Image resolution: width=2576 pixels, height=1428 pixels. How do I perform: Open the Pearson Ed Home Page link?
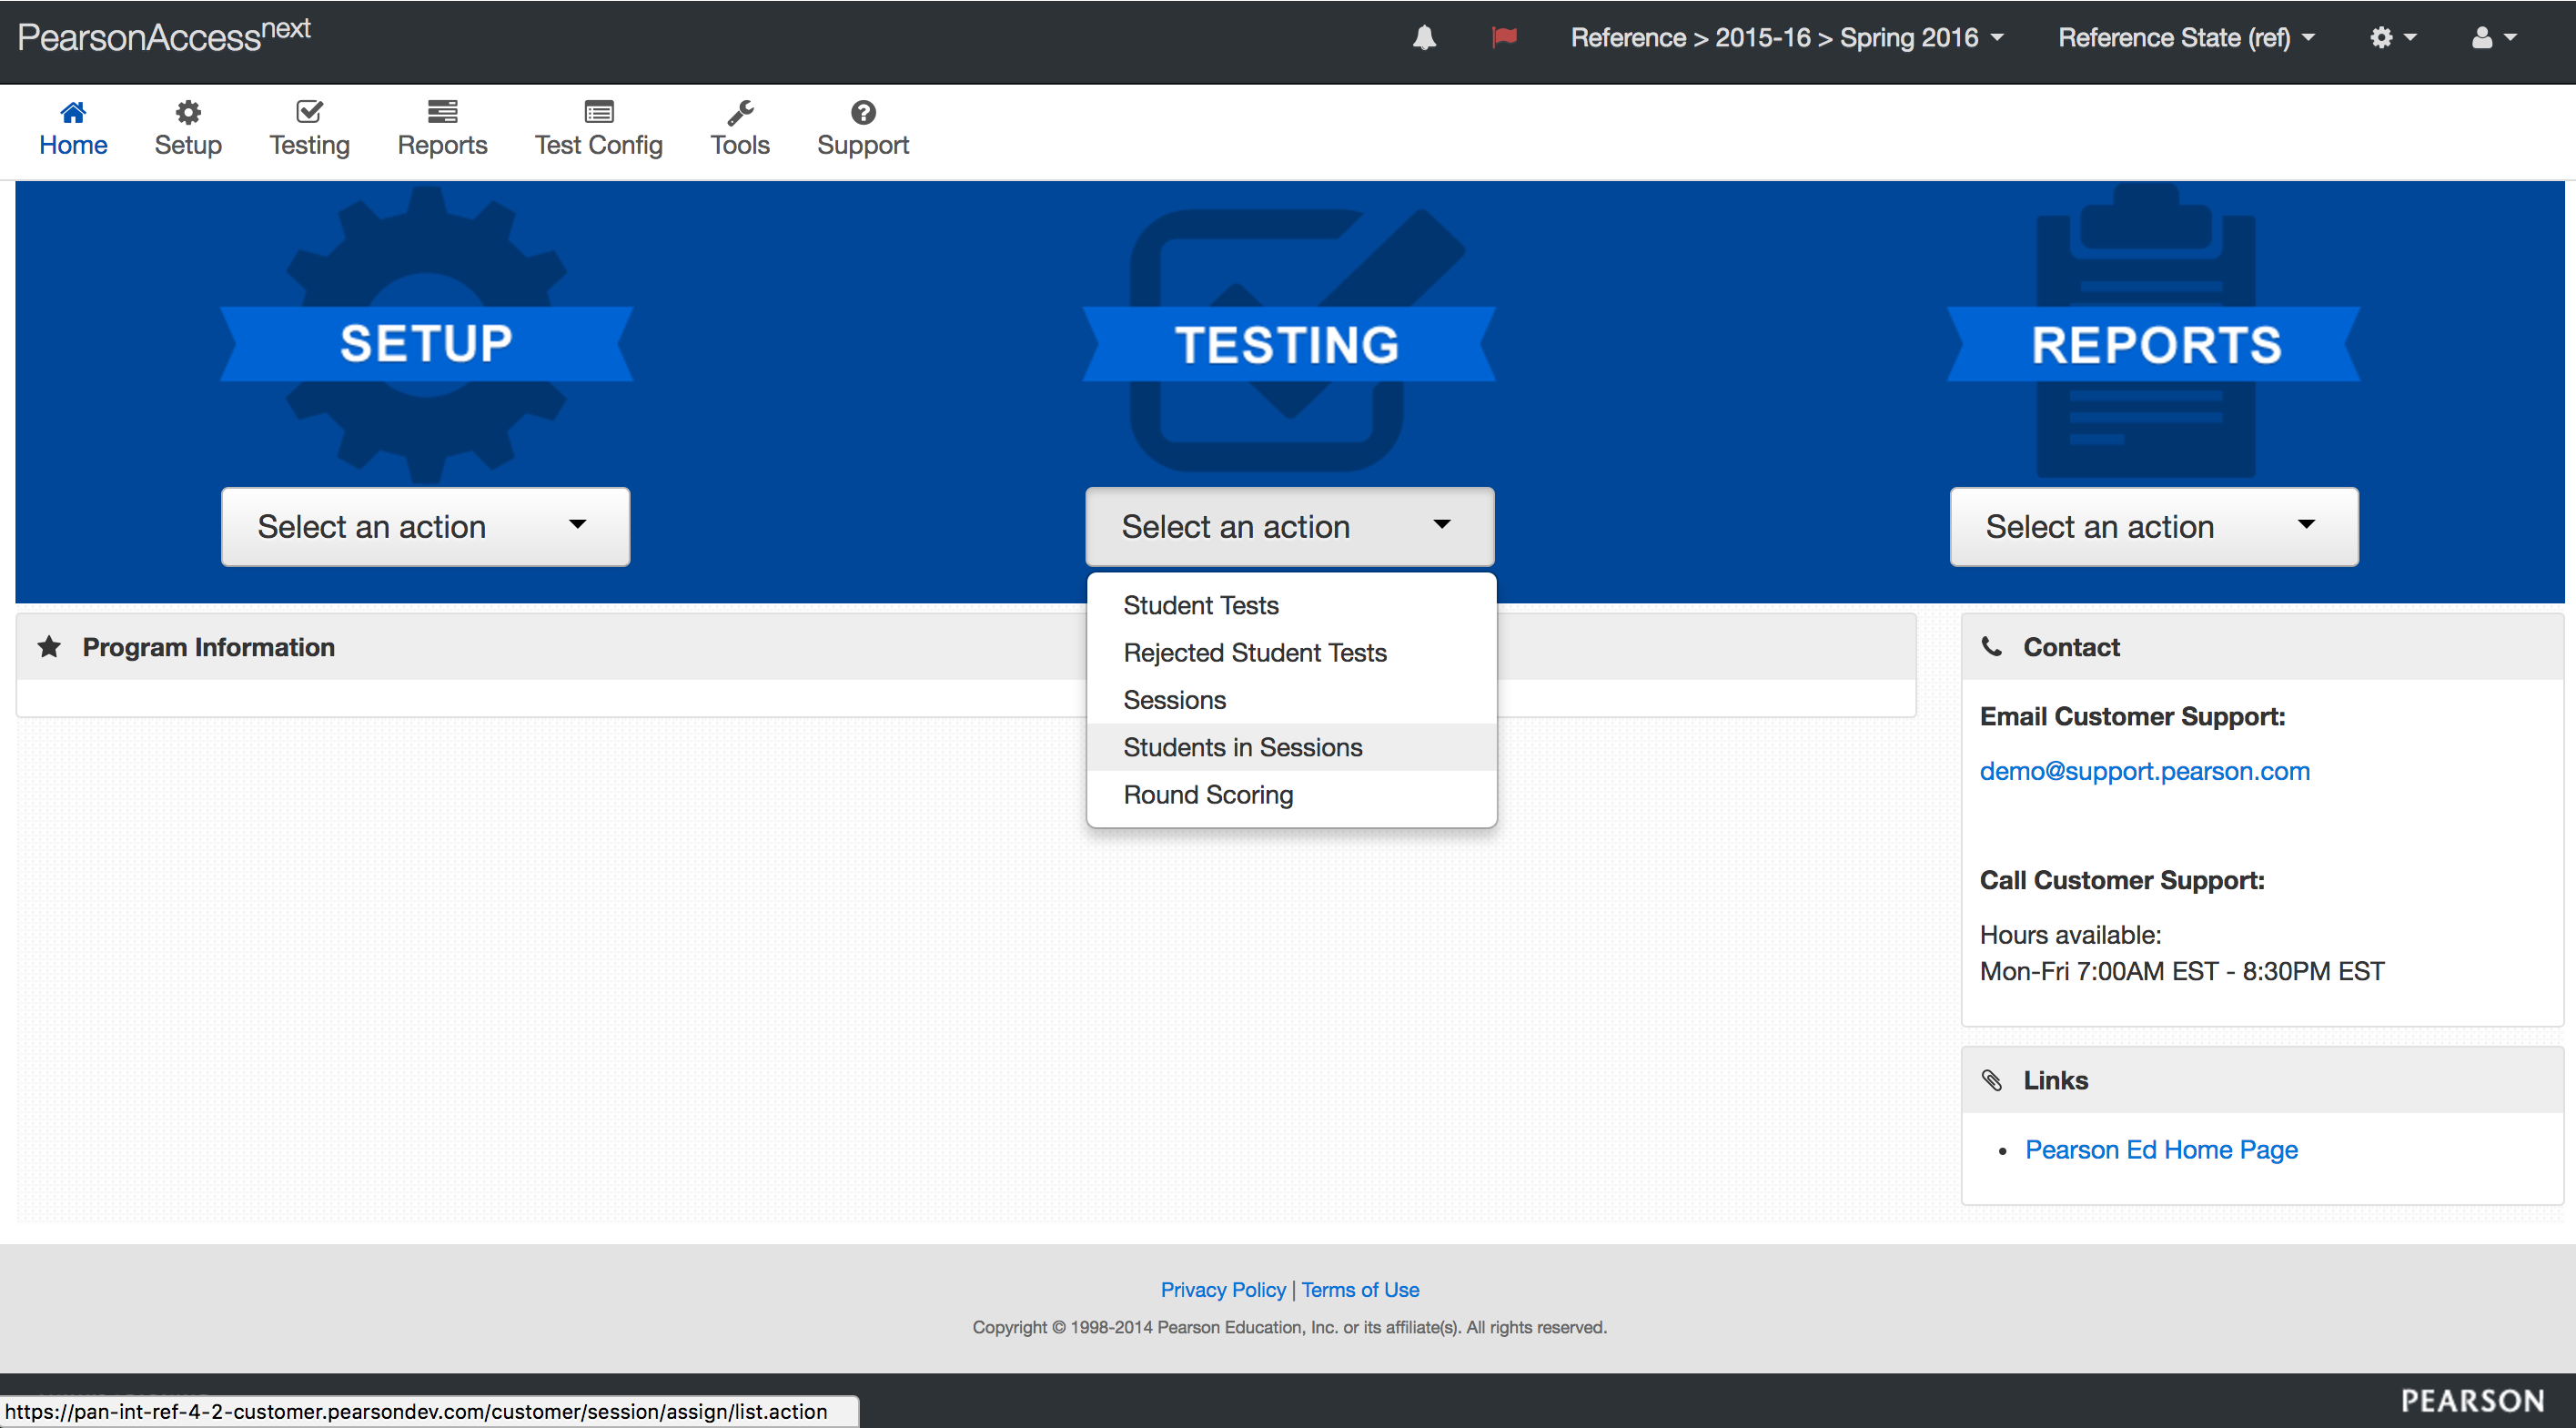2160,1149
